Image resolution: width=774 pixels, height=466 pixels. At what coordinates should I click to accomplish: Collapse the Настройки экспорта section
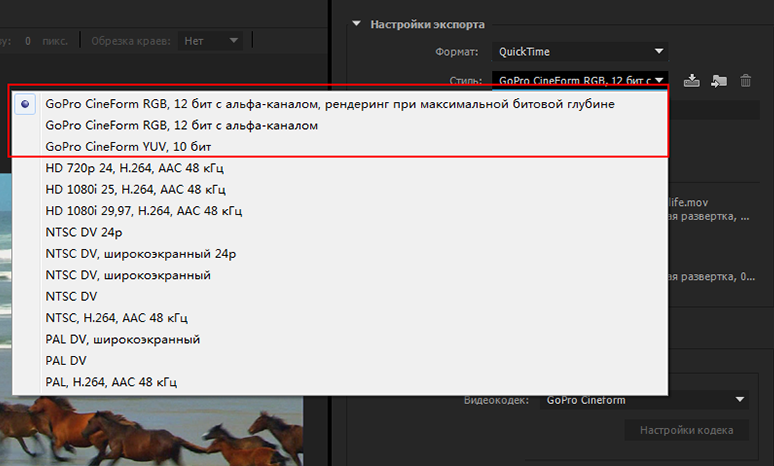click(x=356, y=24)
